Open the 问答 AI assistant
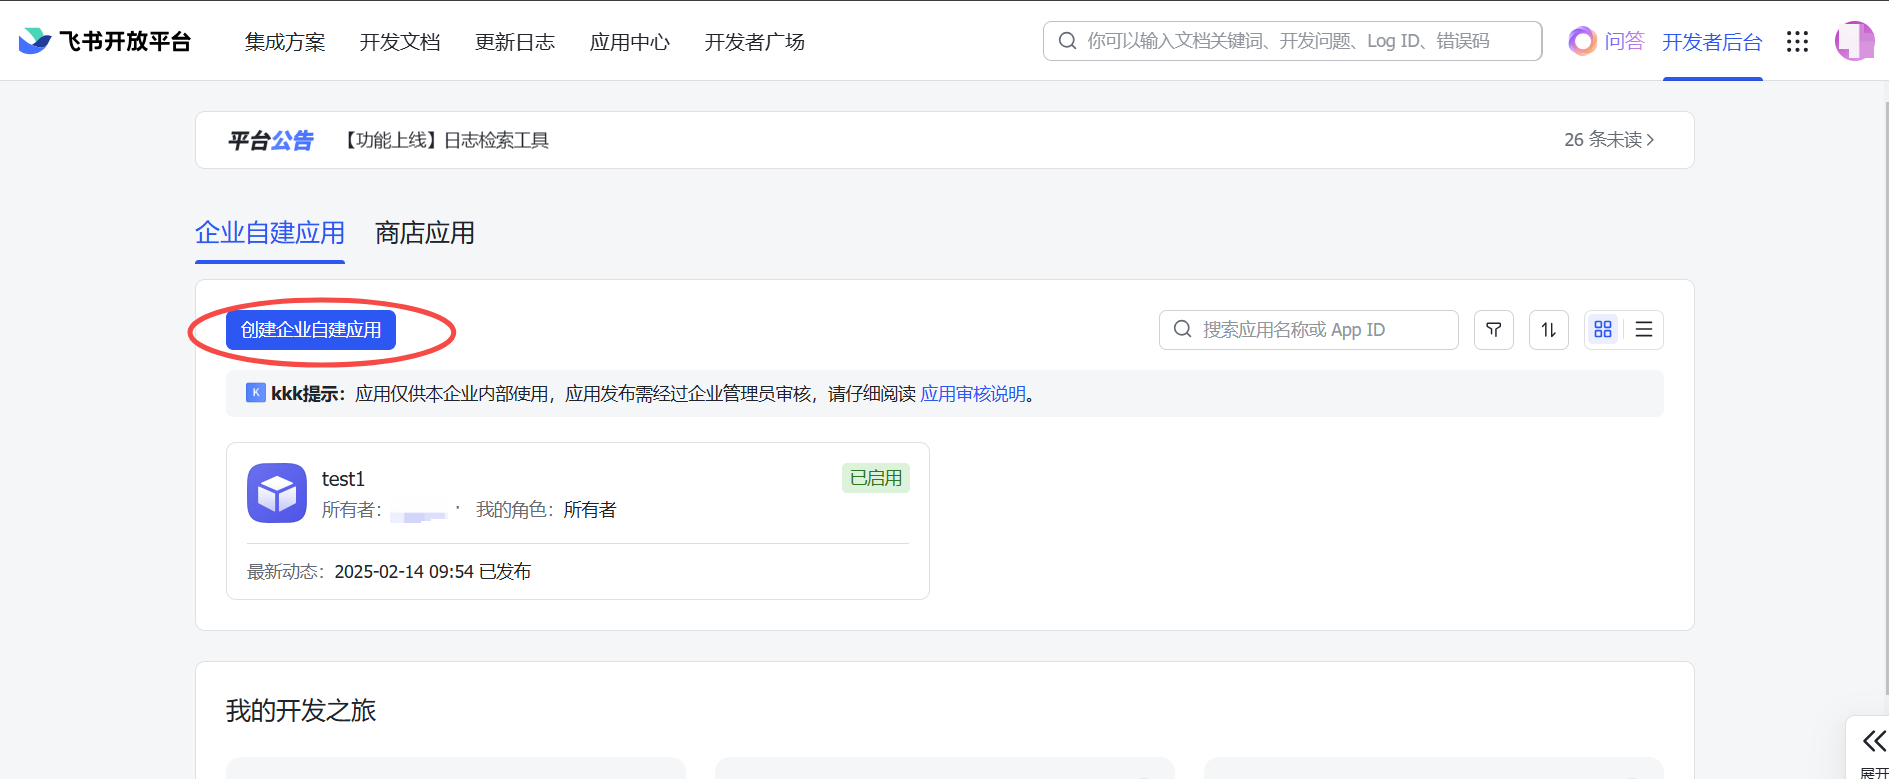 (1606, 41)
